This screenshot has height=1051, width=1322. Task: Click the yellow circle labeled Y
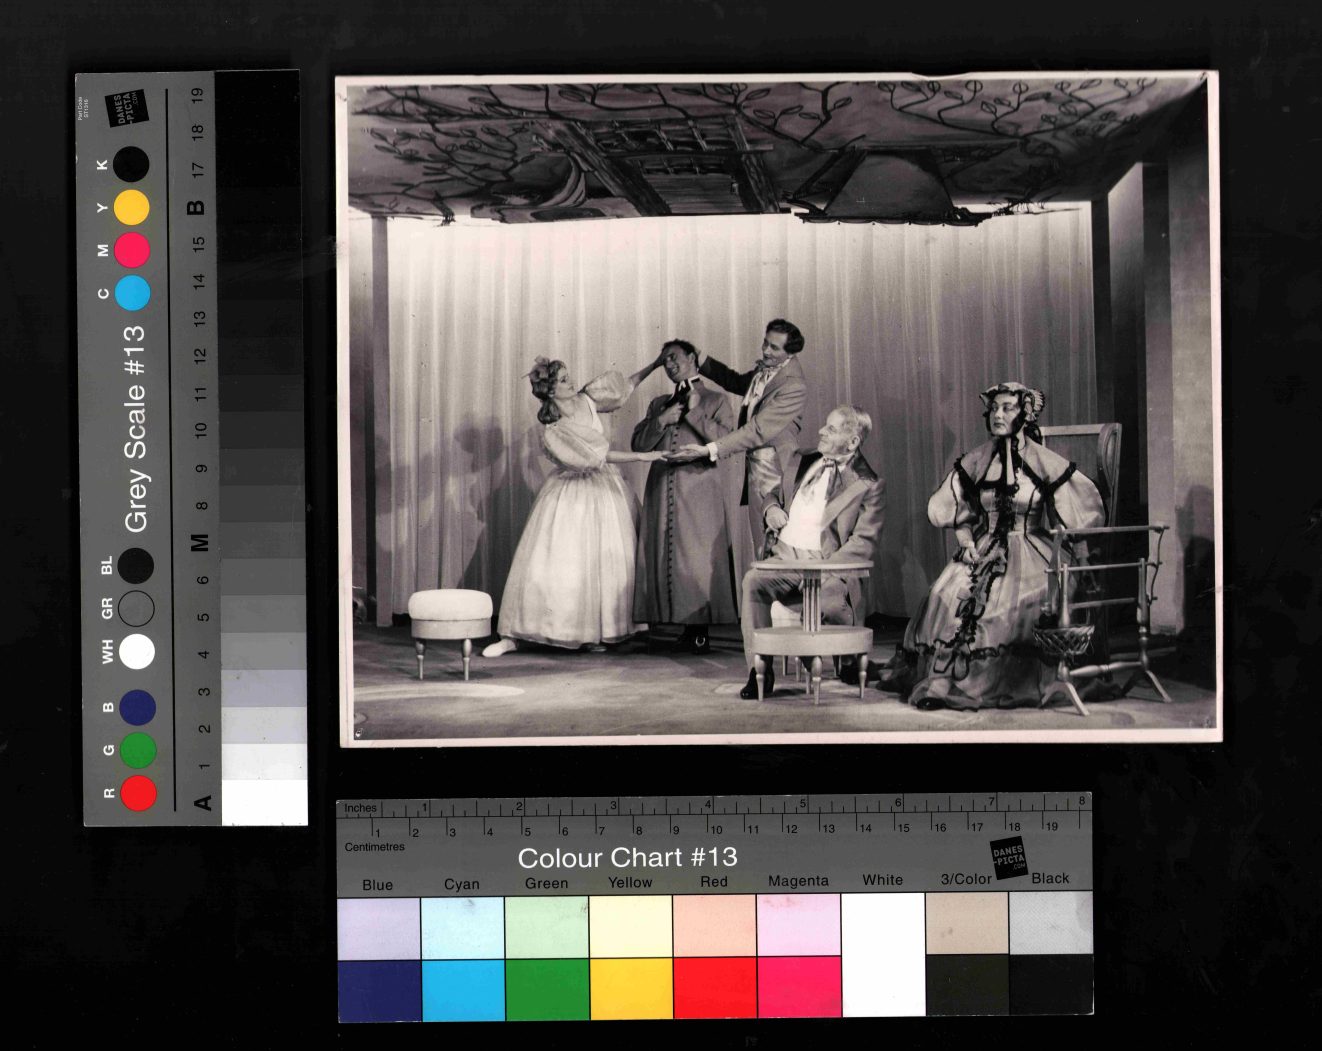pos(132,207)
